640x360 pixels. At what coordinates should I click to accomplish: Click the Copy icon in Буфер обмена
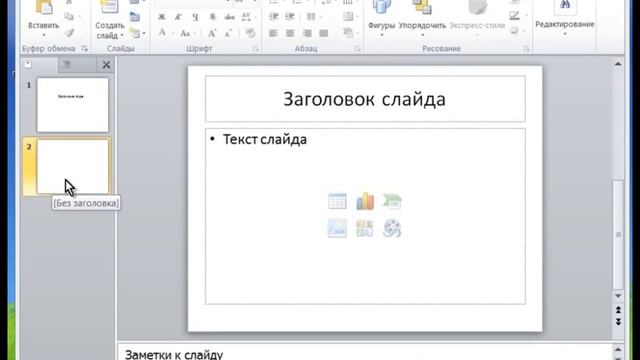[69, 16]
